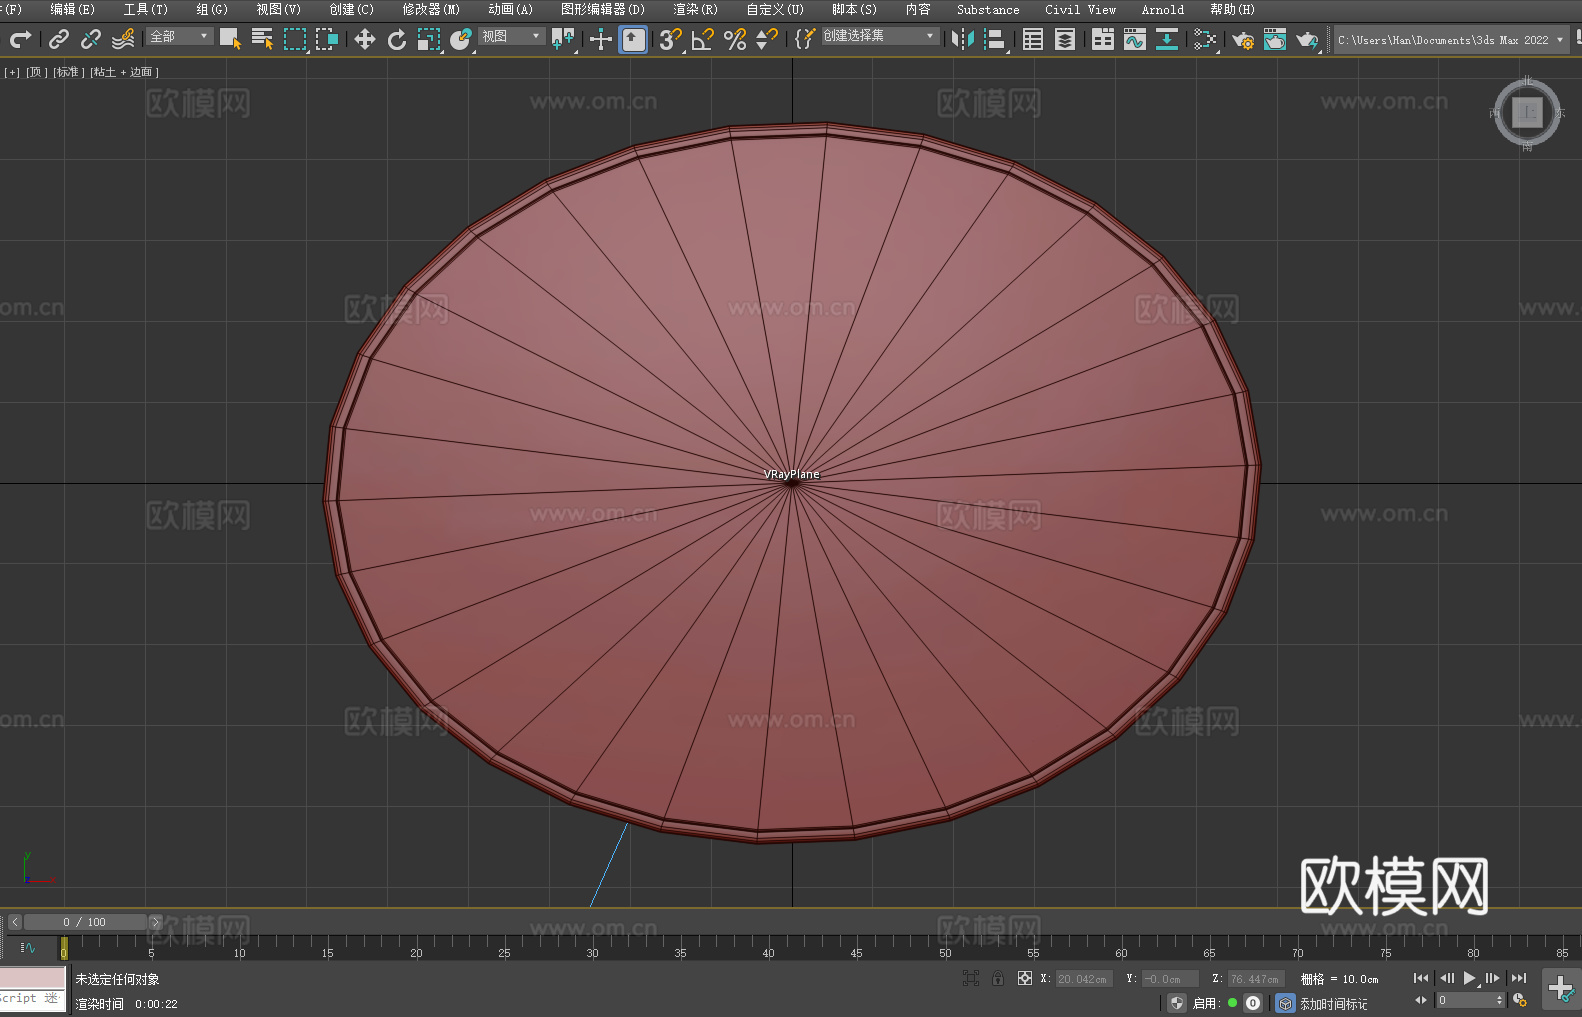The image size is (1582, 1017).
Task: Open the Select by Name list
Action: 262,39
